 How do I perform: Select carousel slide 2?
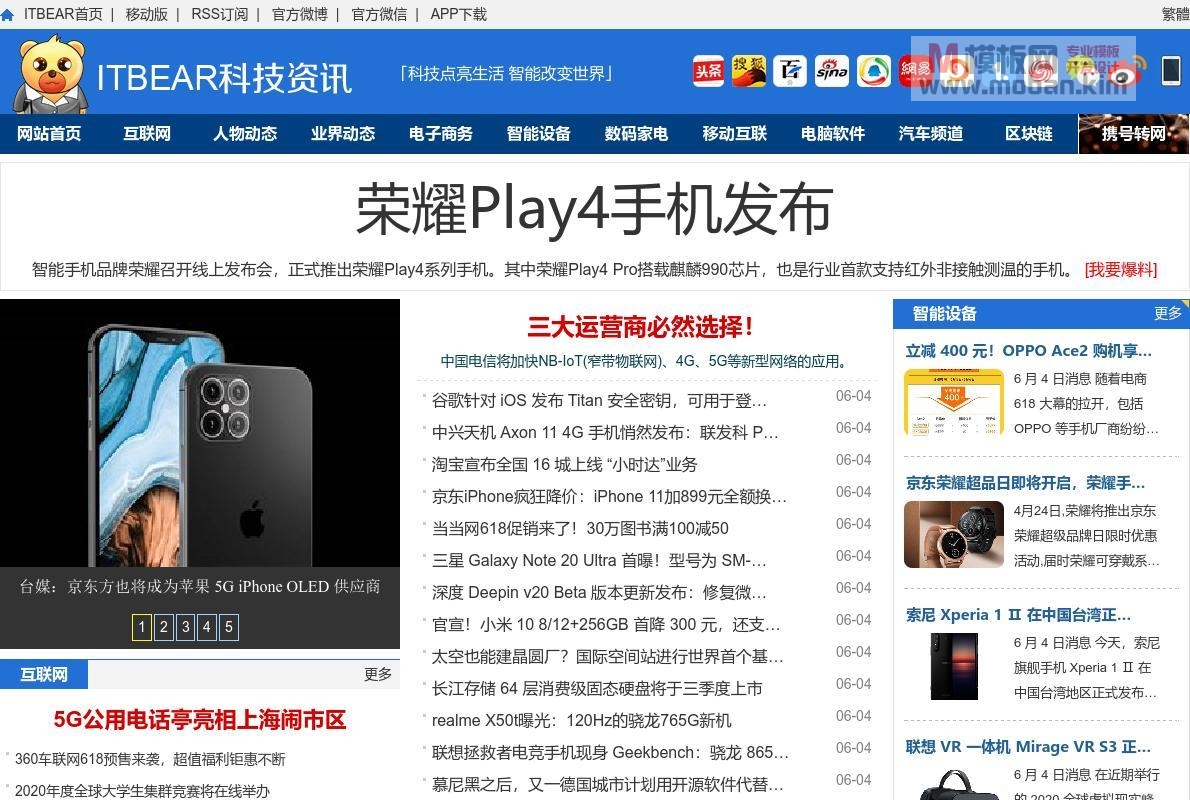tap(163, 627)
